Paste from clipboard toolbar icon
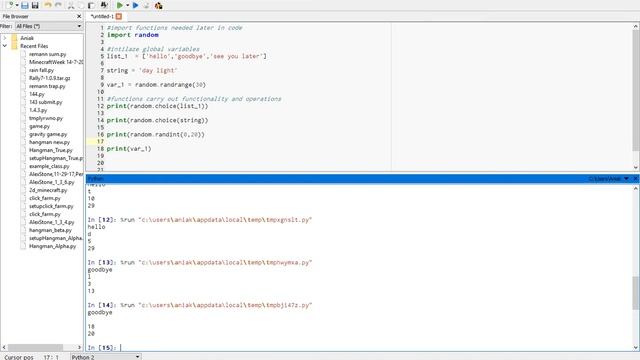Image resolution: width=640 pixels, height=360 pixels. point(91,5)
